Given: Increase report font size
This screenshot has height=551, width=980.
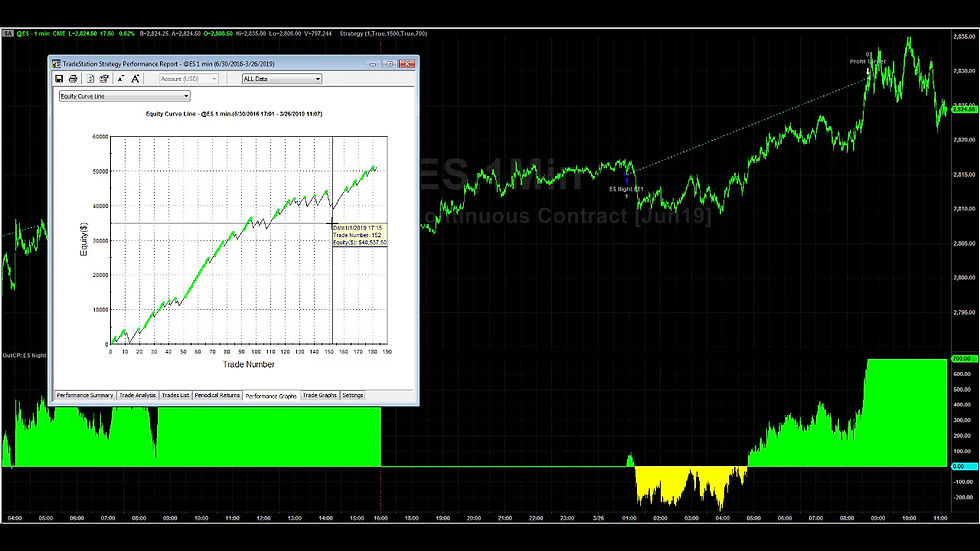Looking at the screenshot, I should 135,79.
